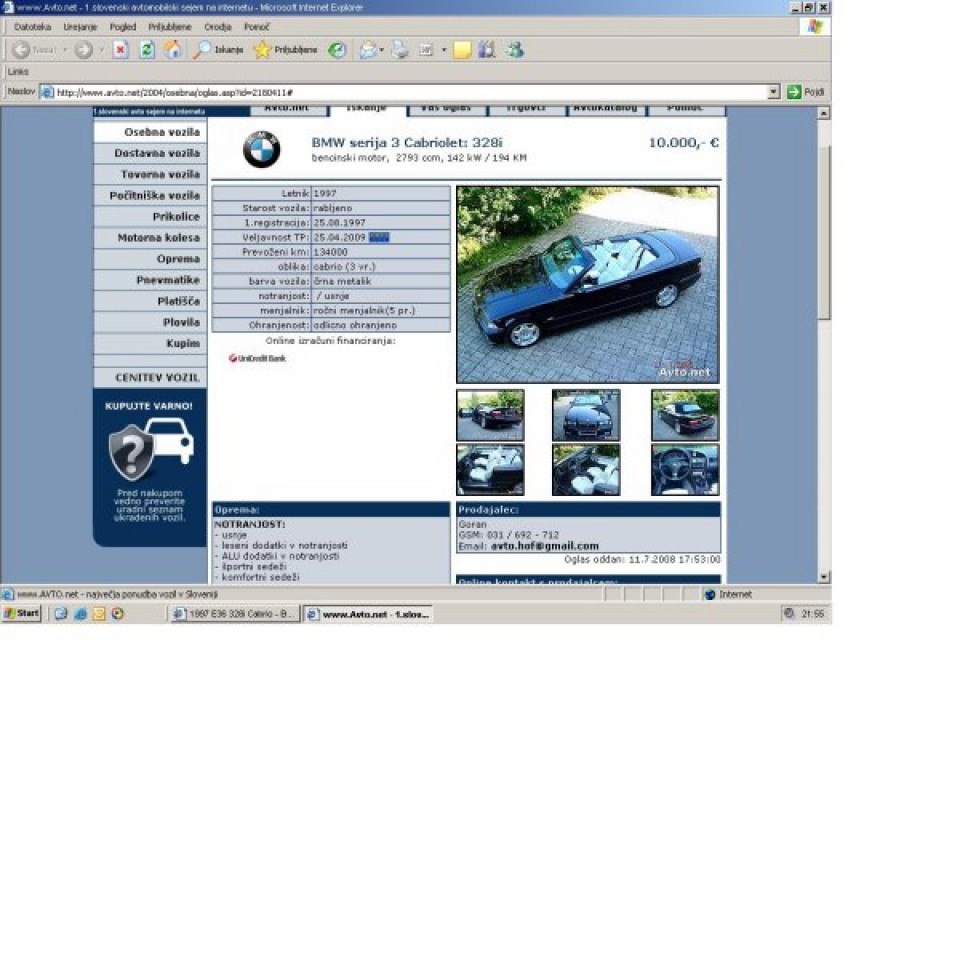Image resolution: width=960 pixels, height=960 pixels.
Task: Click the UniCredit Bank financing logo
Action: coord(257,358)
